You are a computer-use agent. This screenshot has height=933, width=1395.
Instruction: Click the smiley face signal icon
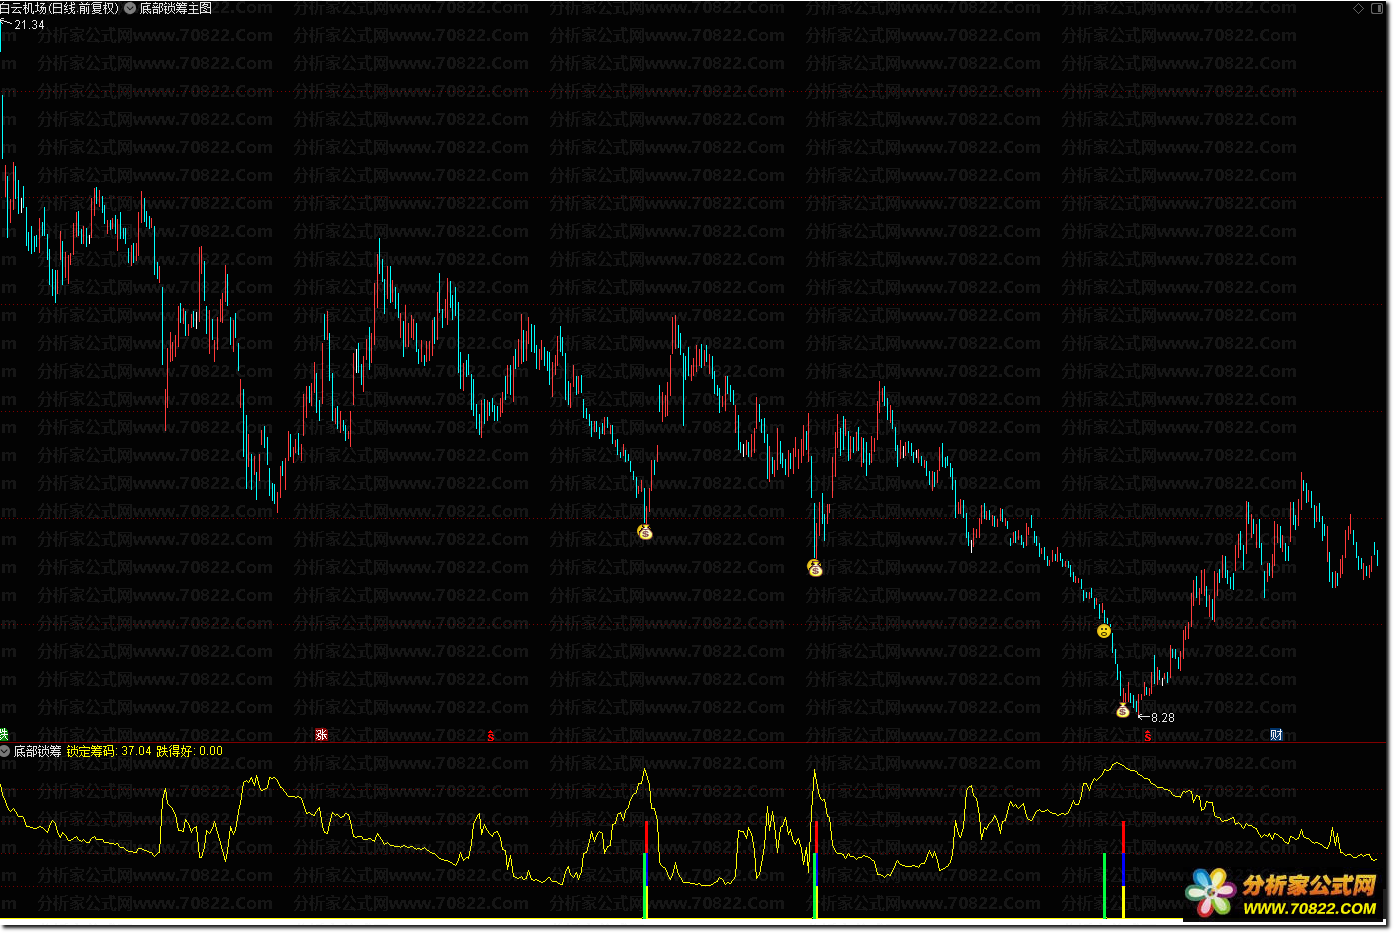pyautogui.click(x=1103, y=631)
